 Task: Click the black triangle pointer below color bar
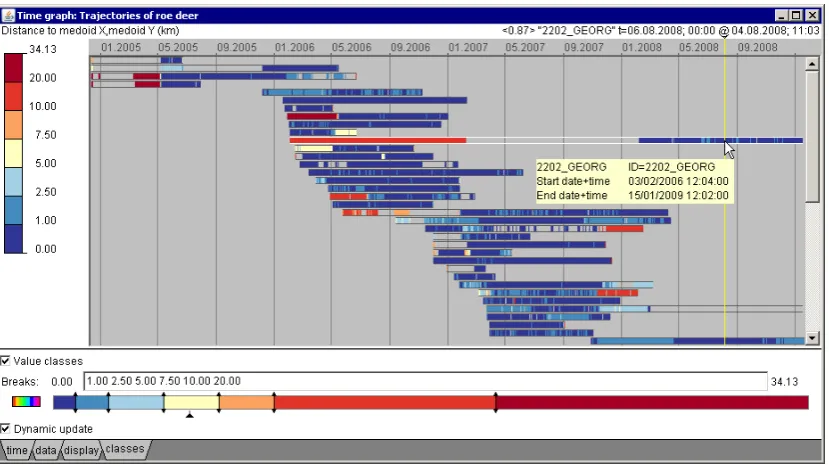(189, 415)
